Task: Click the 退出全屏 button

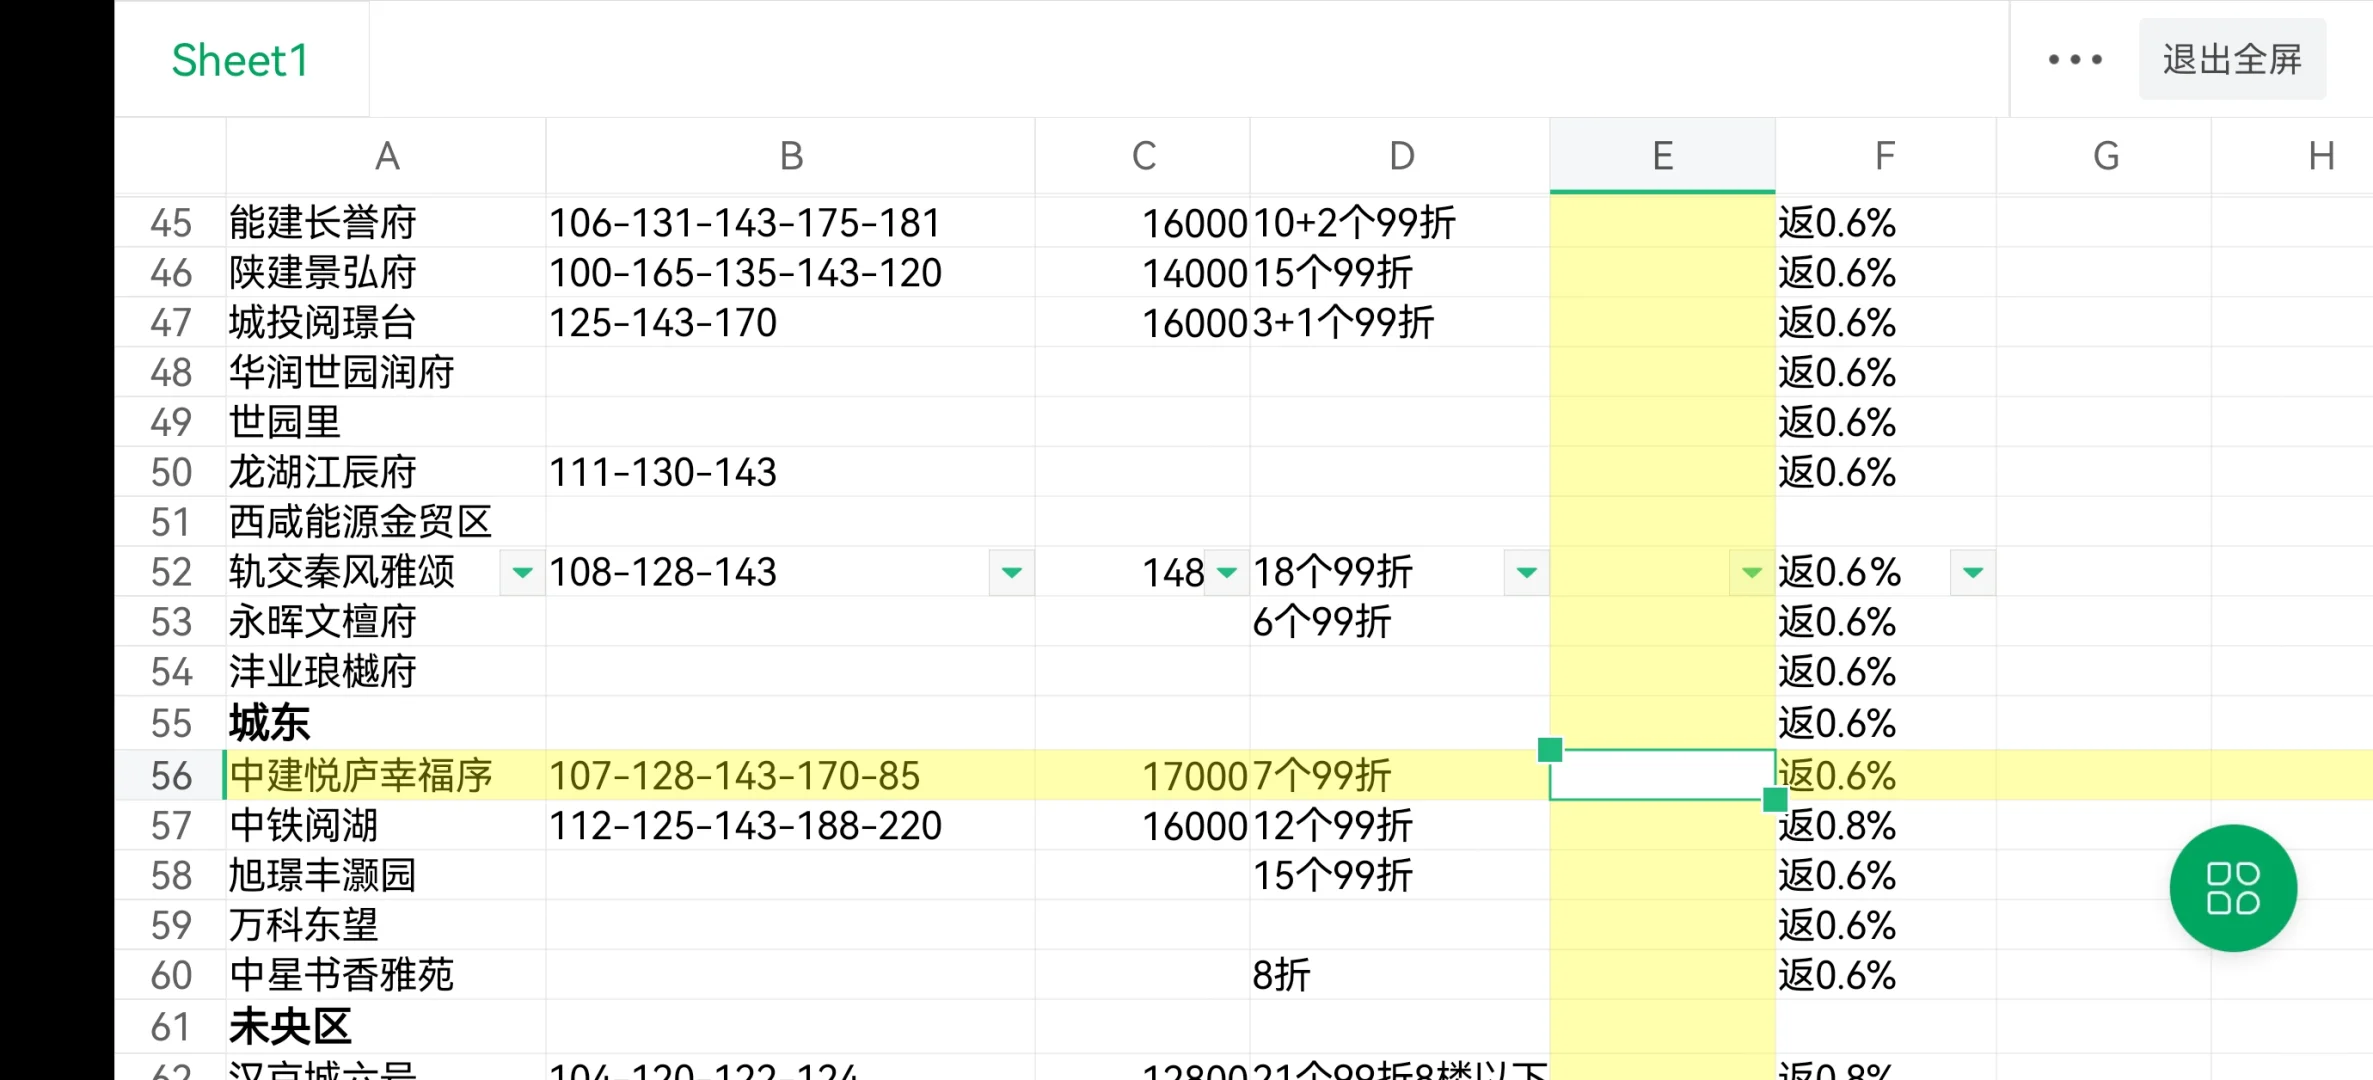Action: 2232,59
